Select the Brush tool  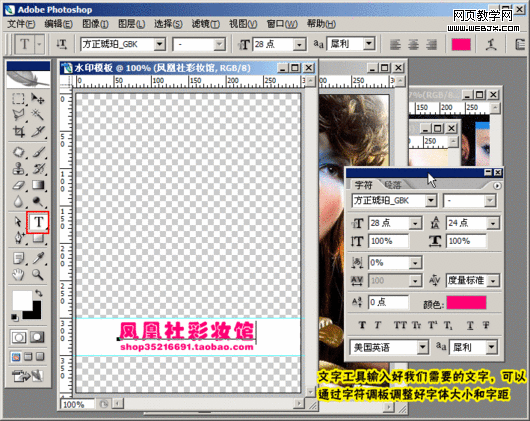38,152
